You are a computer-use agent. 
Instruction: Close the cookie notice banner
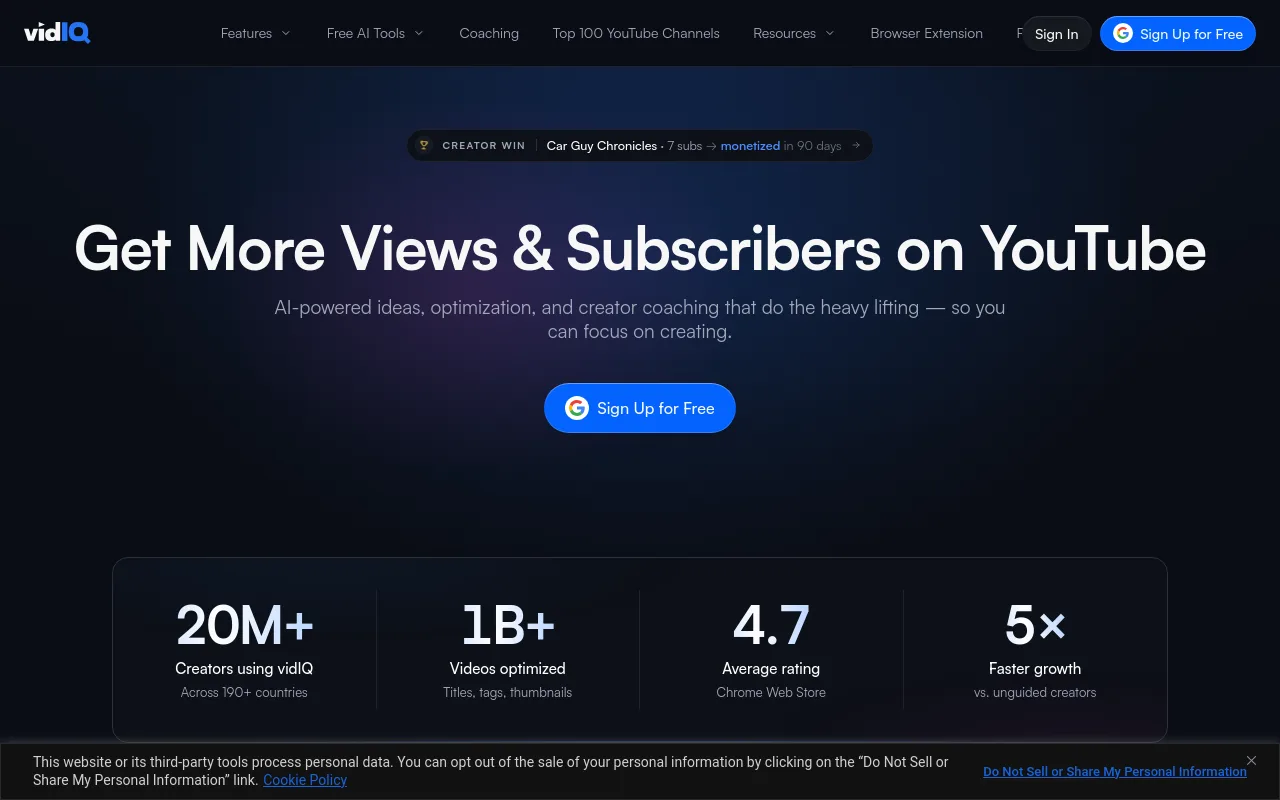[1251, 761]
